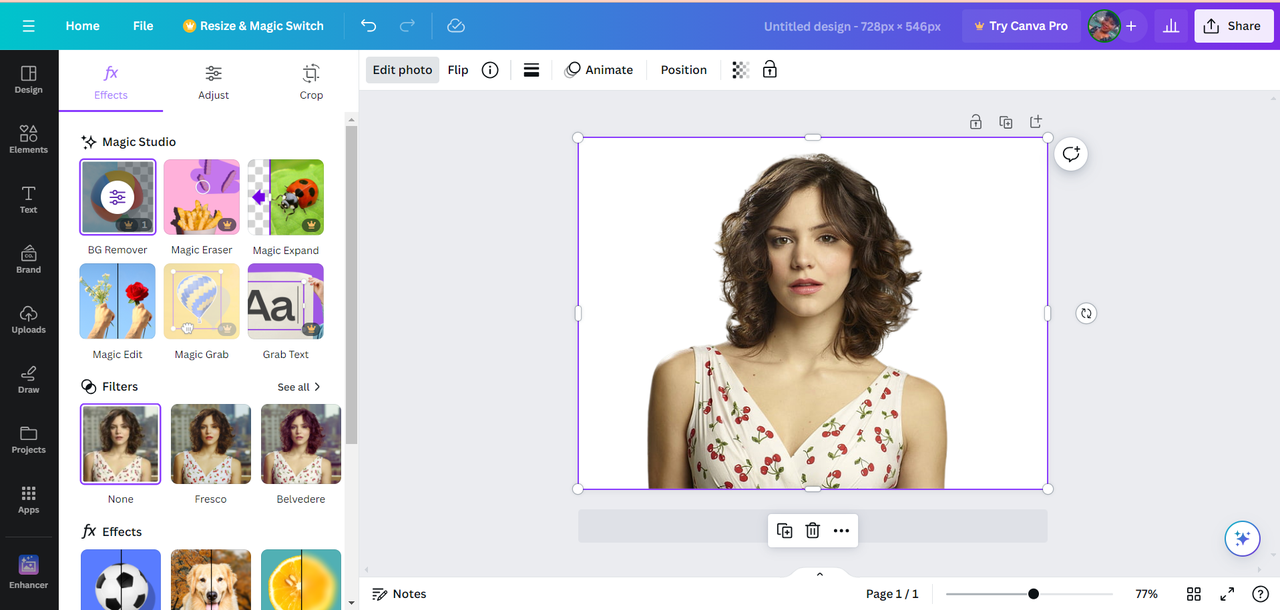Switch to the Effects tab
This screenshot has width=1280, height=610.
(111, 82)
